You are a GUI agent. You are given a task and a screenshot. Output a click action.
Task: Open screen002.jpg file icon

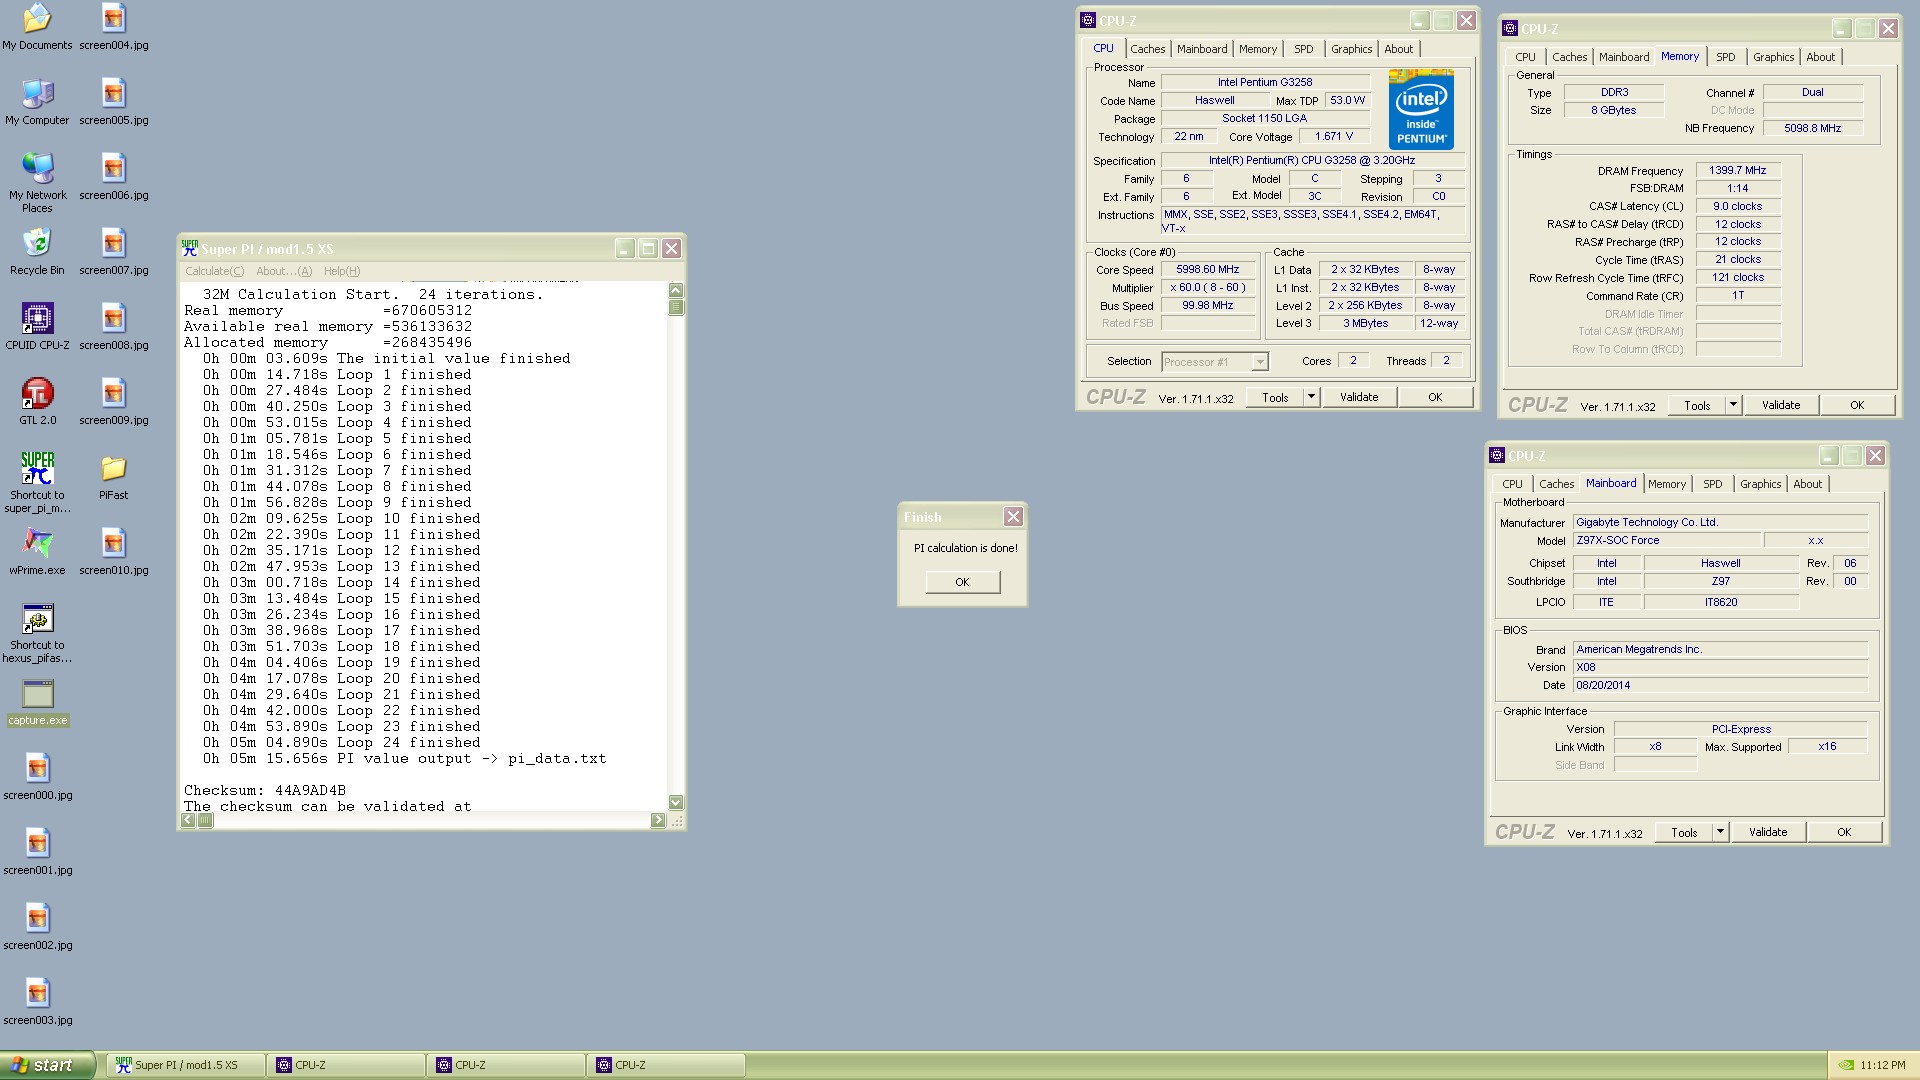pos(37,927)
